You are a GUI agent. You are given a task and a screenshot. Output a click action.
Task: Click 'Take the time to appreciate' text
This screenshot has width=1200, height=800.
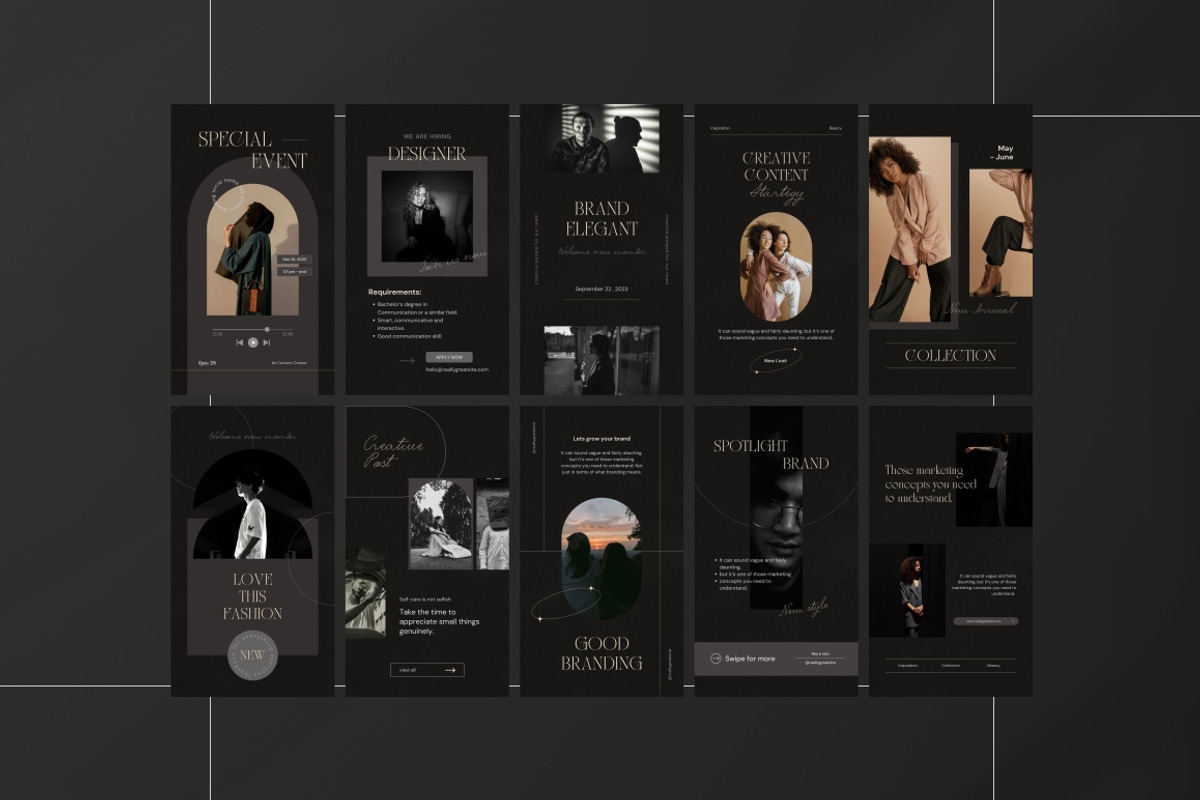(439, 621)
